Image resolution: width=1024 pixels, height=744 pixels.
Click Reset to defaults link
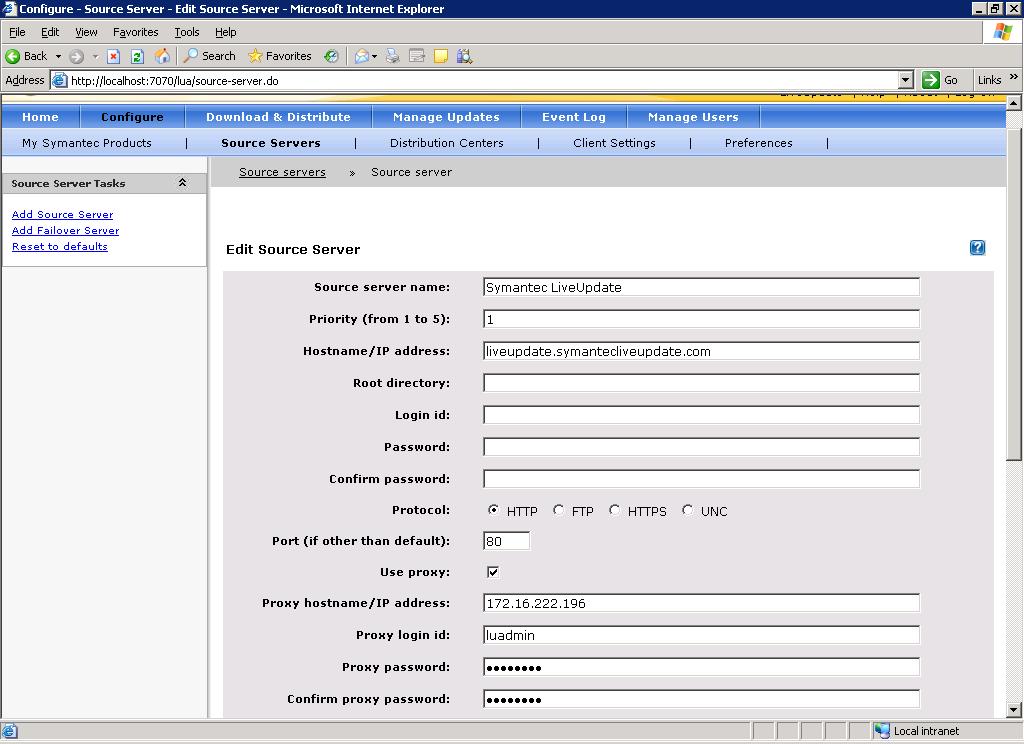[59, 246]
